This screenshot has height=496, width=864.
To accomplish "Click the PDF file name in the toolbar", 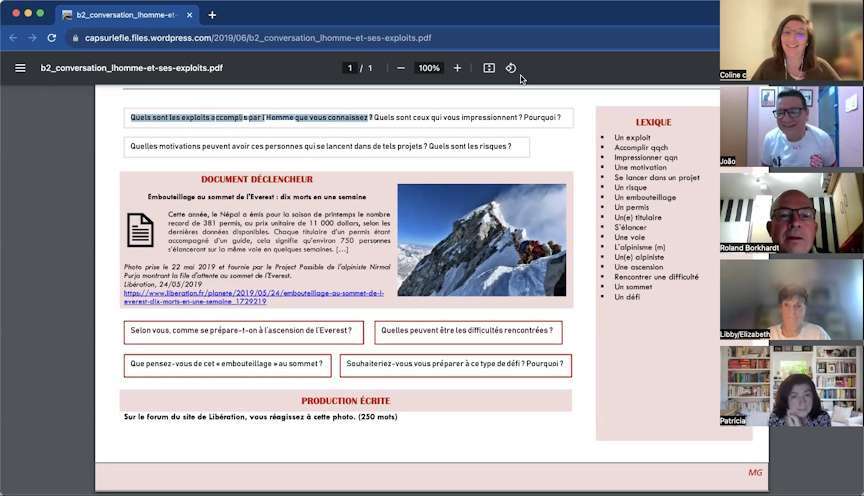I will [132, 68].
